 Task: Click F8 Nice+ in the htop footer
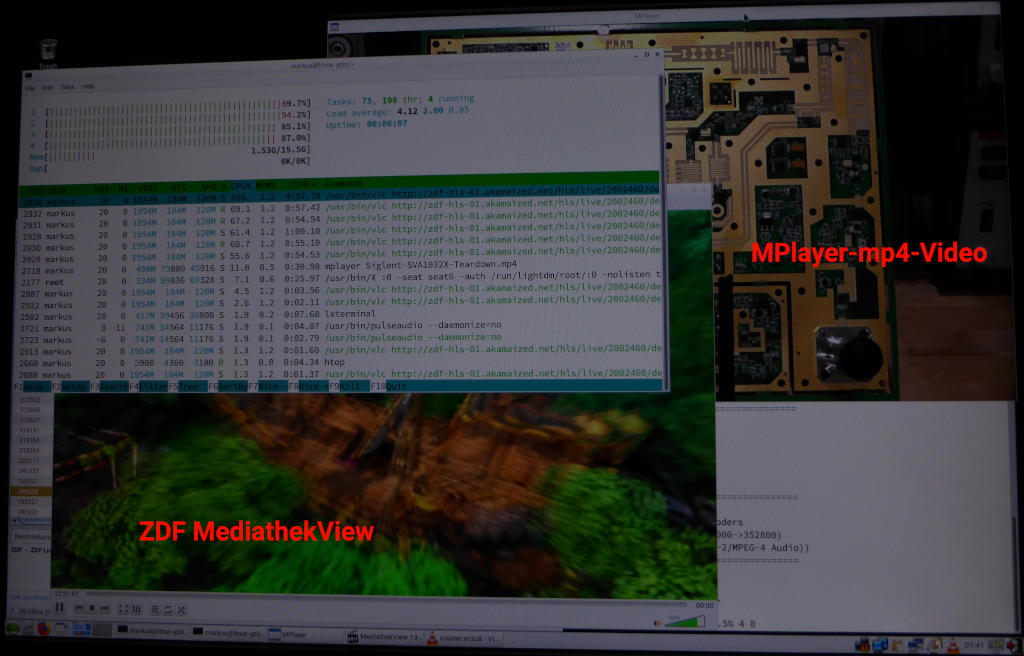309,387
